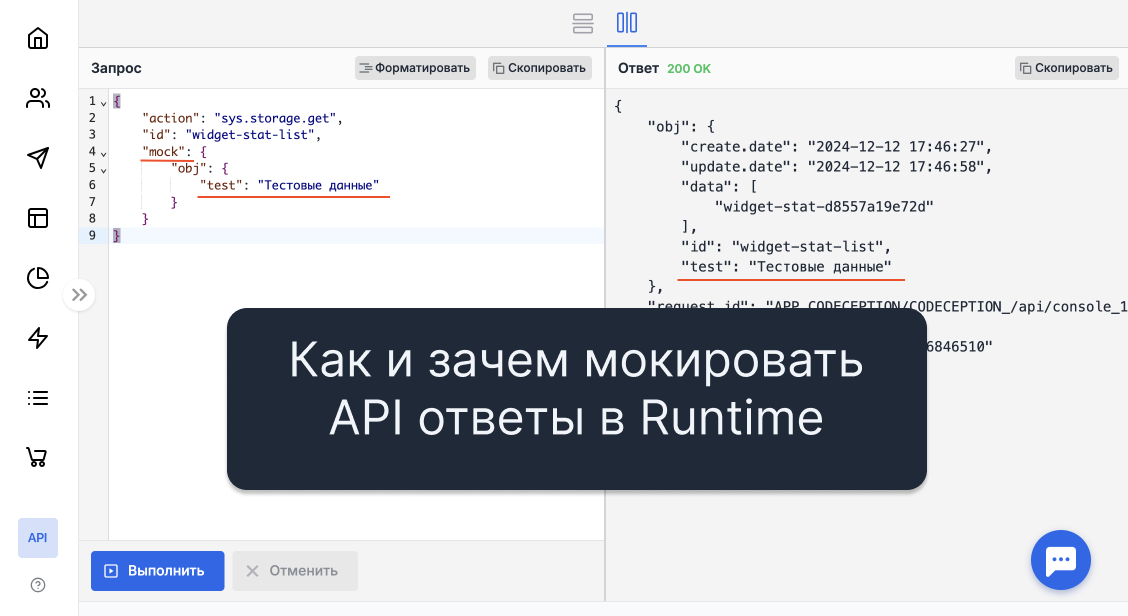
Task: Open the pie chart analytics icon
Action: [37, 278]
